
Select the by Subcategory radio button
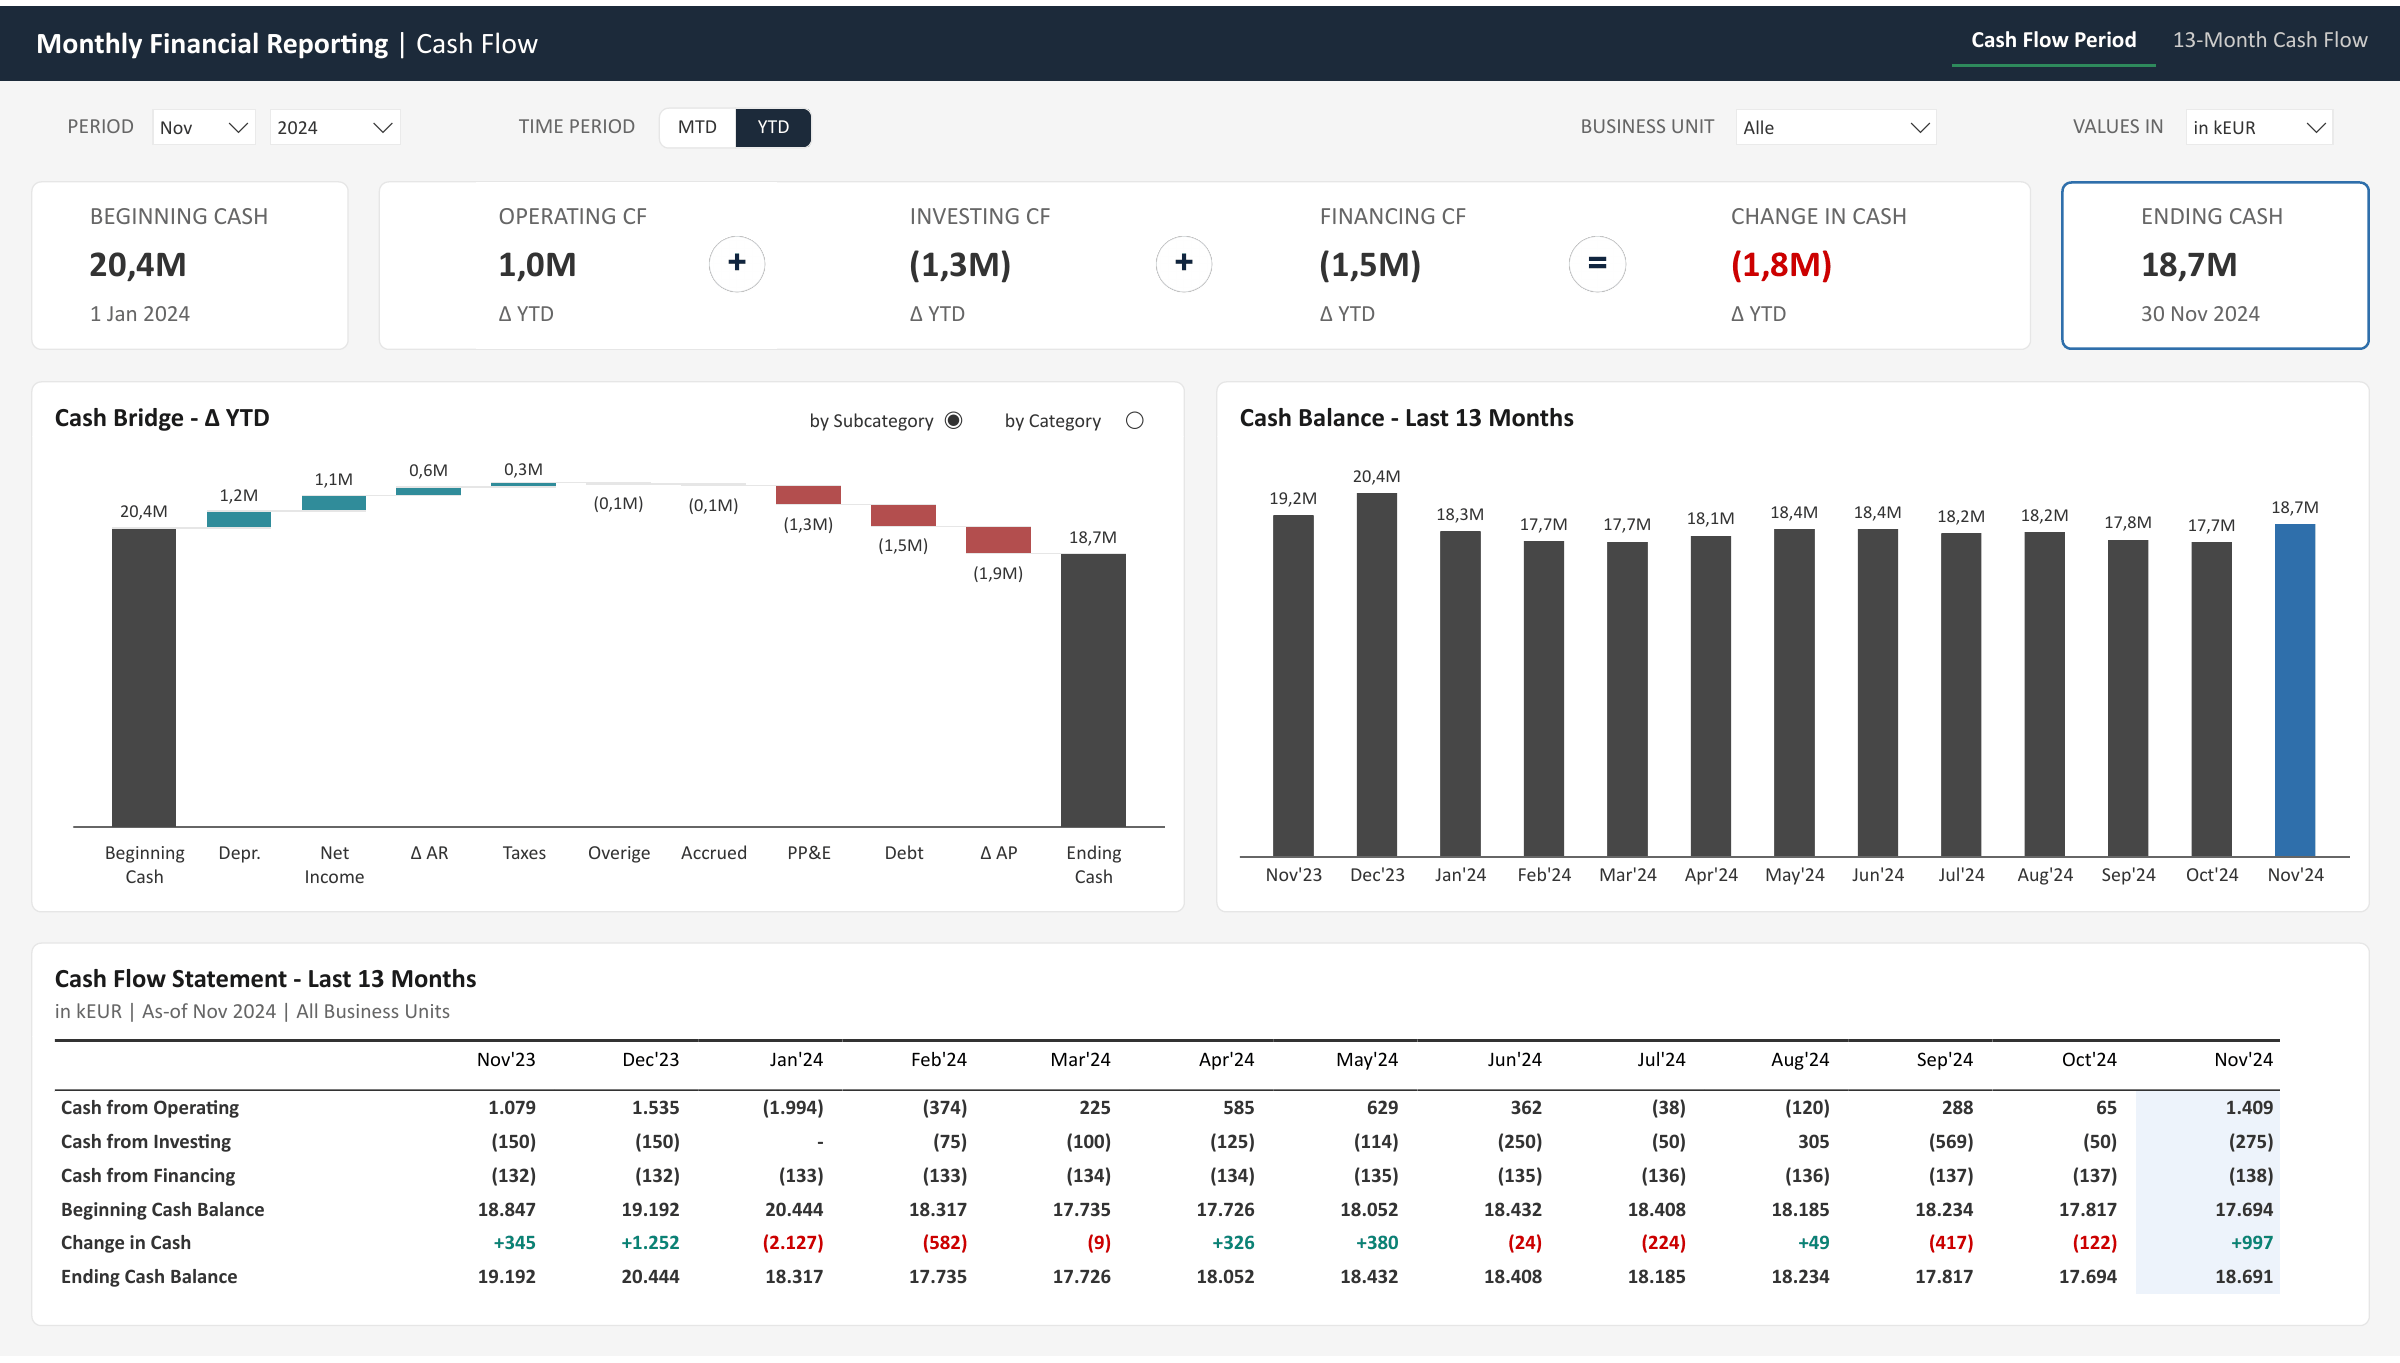click(954, 421)
